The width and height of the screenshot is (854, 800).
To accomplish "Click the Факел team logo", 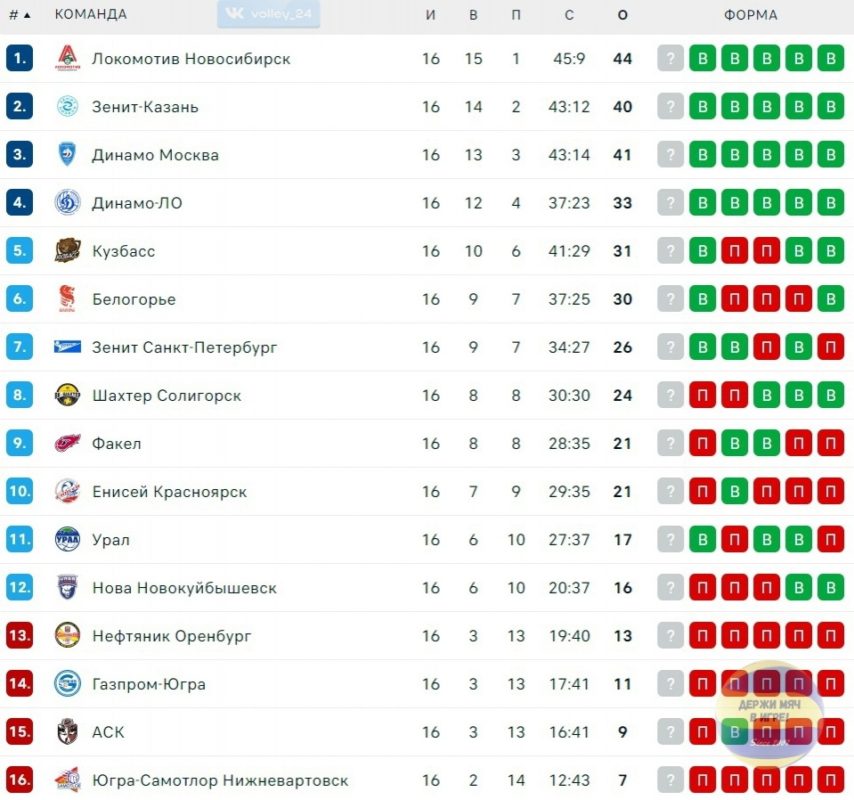I will (68, 443).
